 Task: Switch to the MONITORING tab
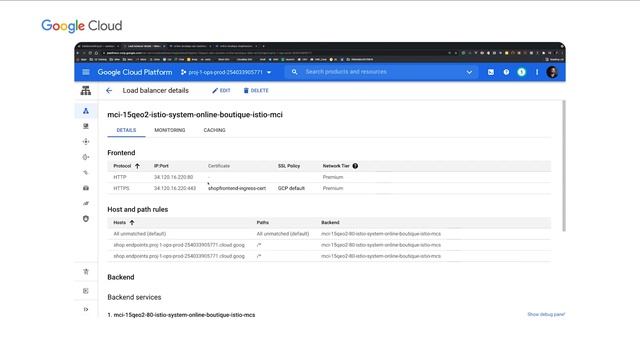pos(170,130)
